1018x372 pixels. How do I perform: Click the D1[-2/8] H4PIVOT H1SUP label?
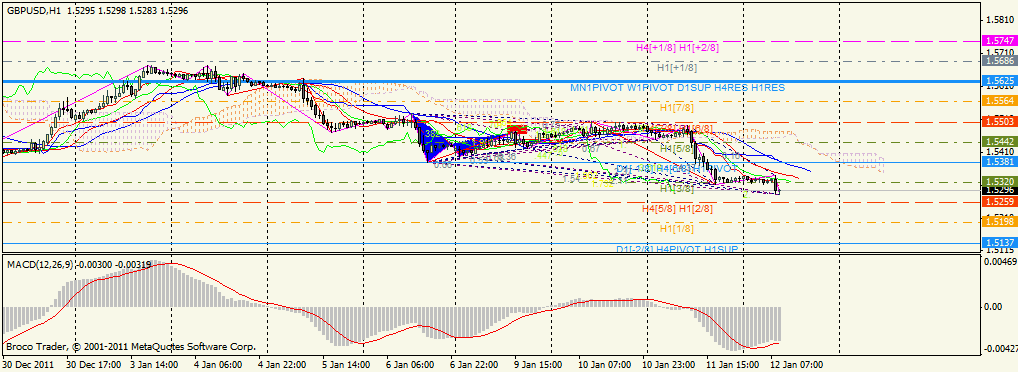click(678, 249)
